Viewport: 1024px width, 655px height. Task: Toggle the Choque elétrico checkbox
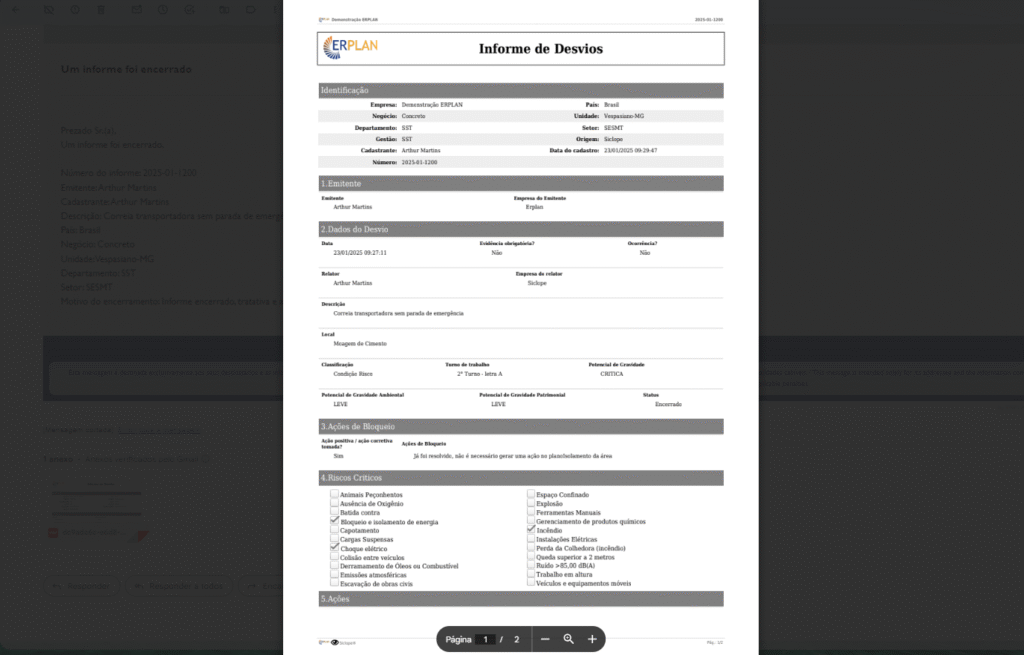pyautogui.click(x=334, y=548)
